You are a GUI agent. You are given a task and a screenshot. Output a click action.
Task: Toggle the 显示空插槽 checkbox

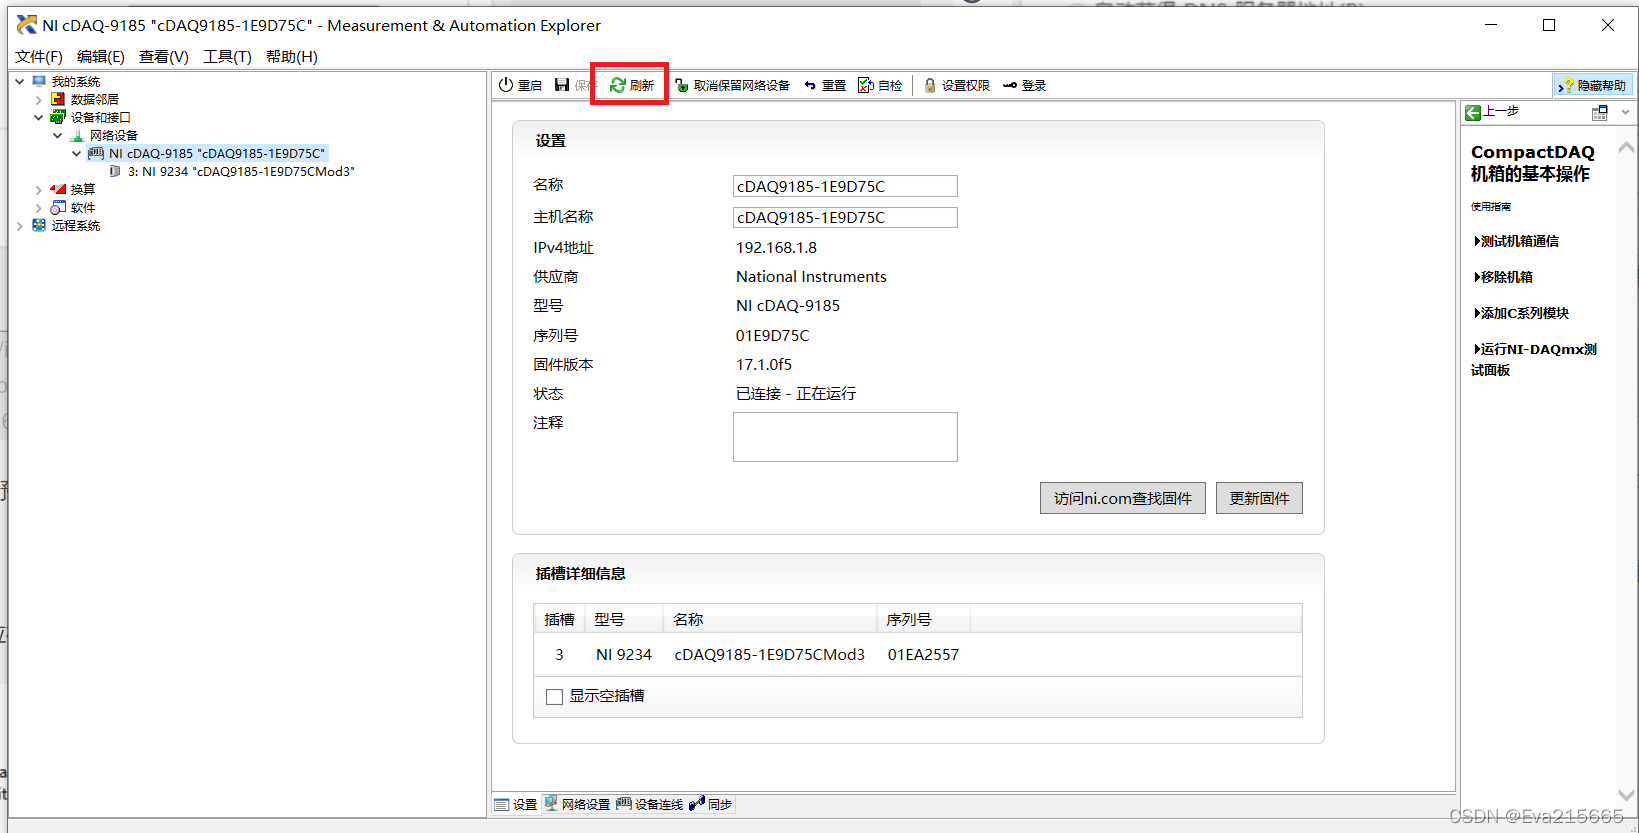554,697
